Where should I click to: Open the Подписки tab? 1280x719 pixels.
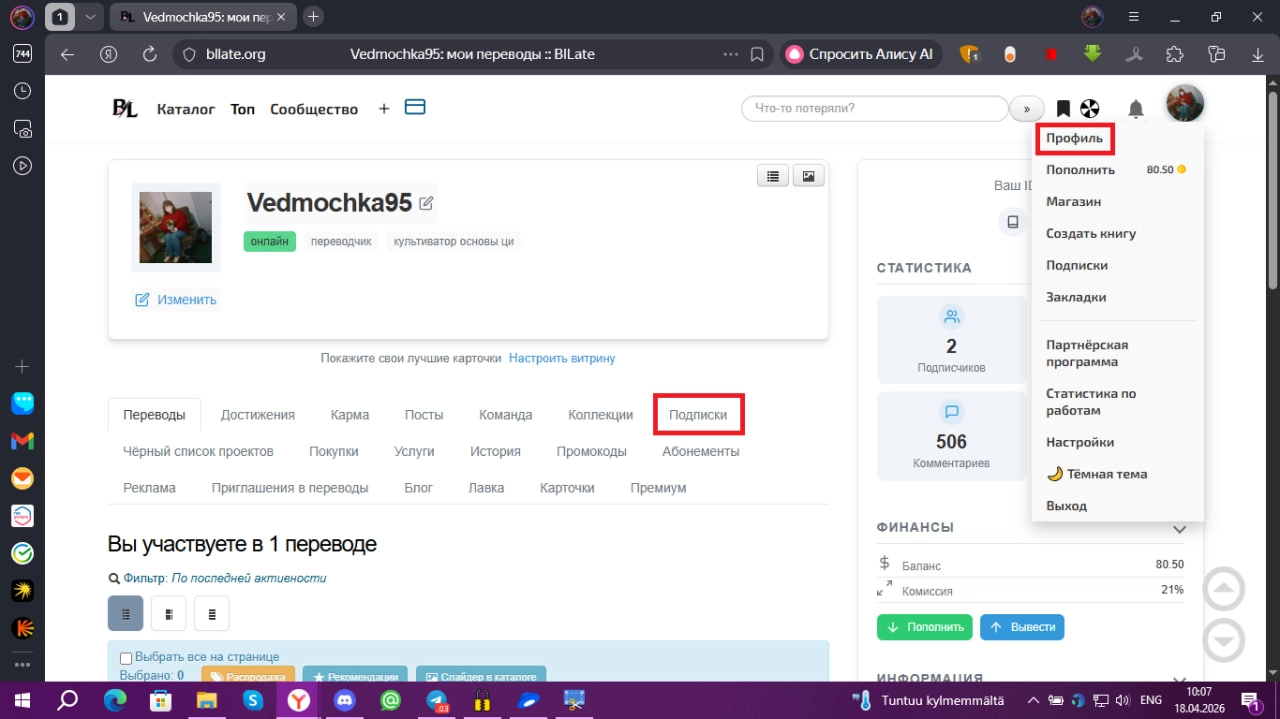pyautogui.click(x=698, y=415)
